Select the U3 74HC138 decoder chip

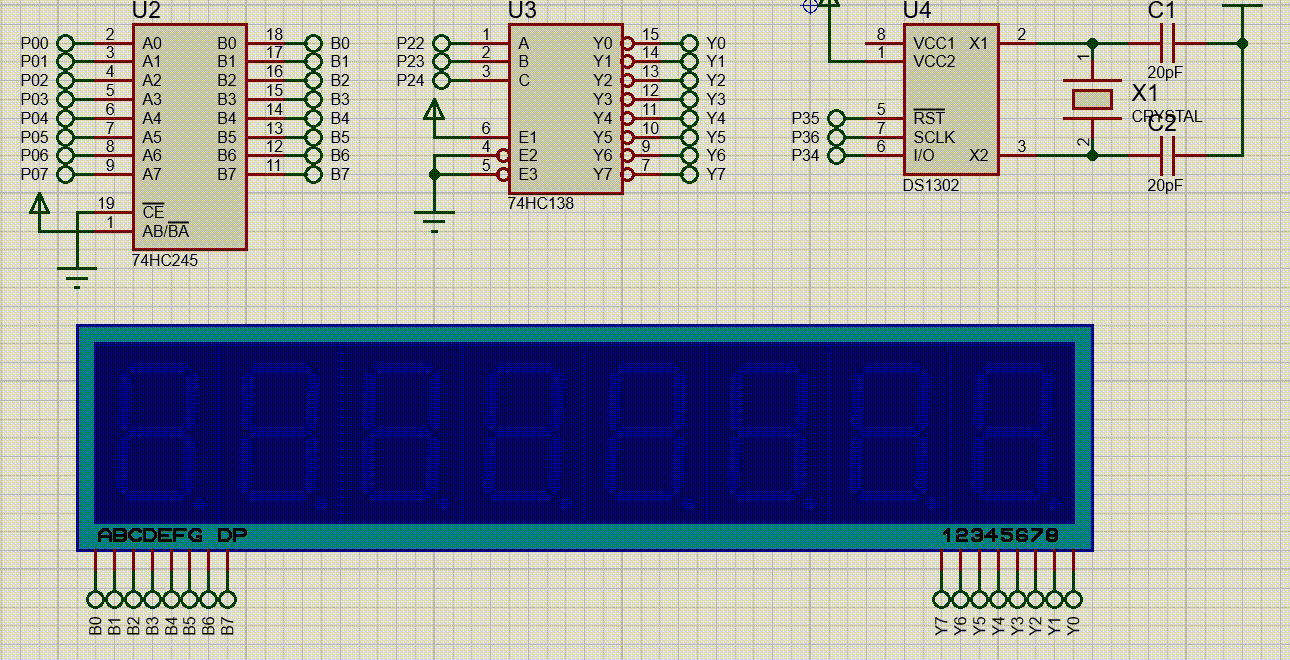click(566, 109)
